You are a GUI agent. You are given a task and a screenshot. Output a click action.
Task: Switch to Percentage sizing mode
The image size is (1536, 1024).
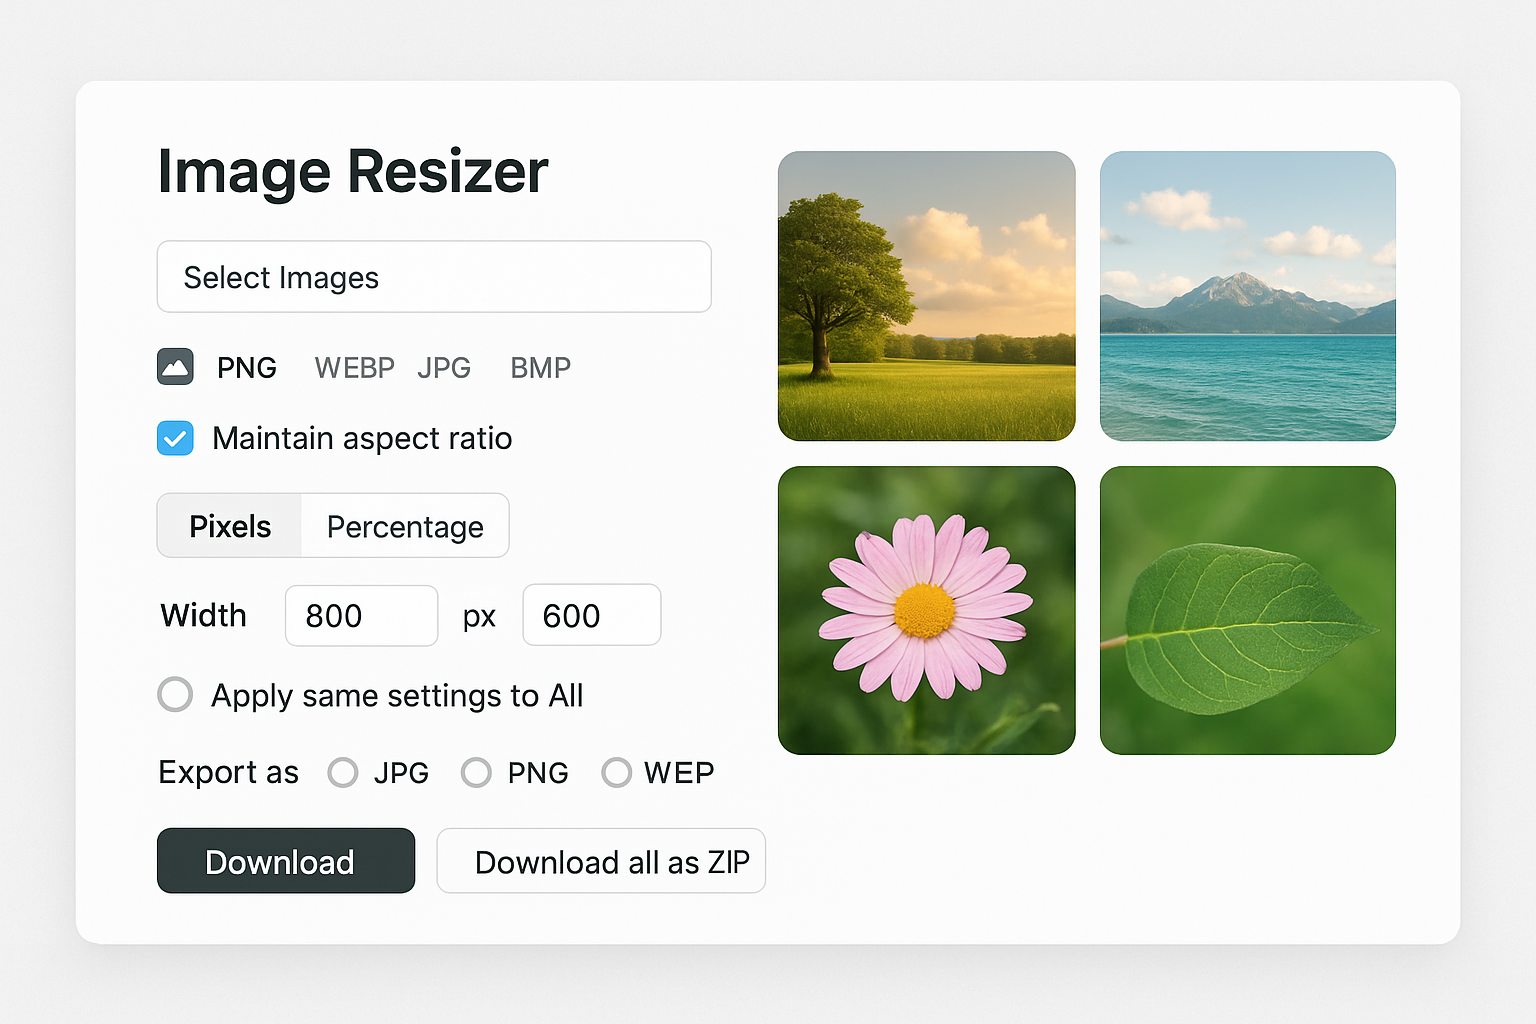pos(405,526)
